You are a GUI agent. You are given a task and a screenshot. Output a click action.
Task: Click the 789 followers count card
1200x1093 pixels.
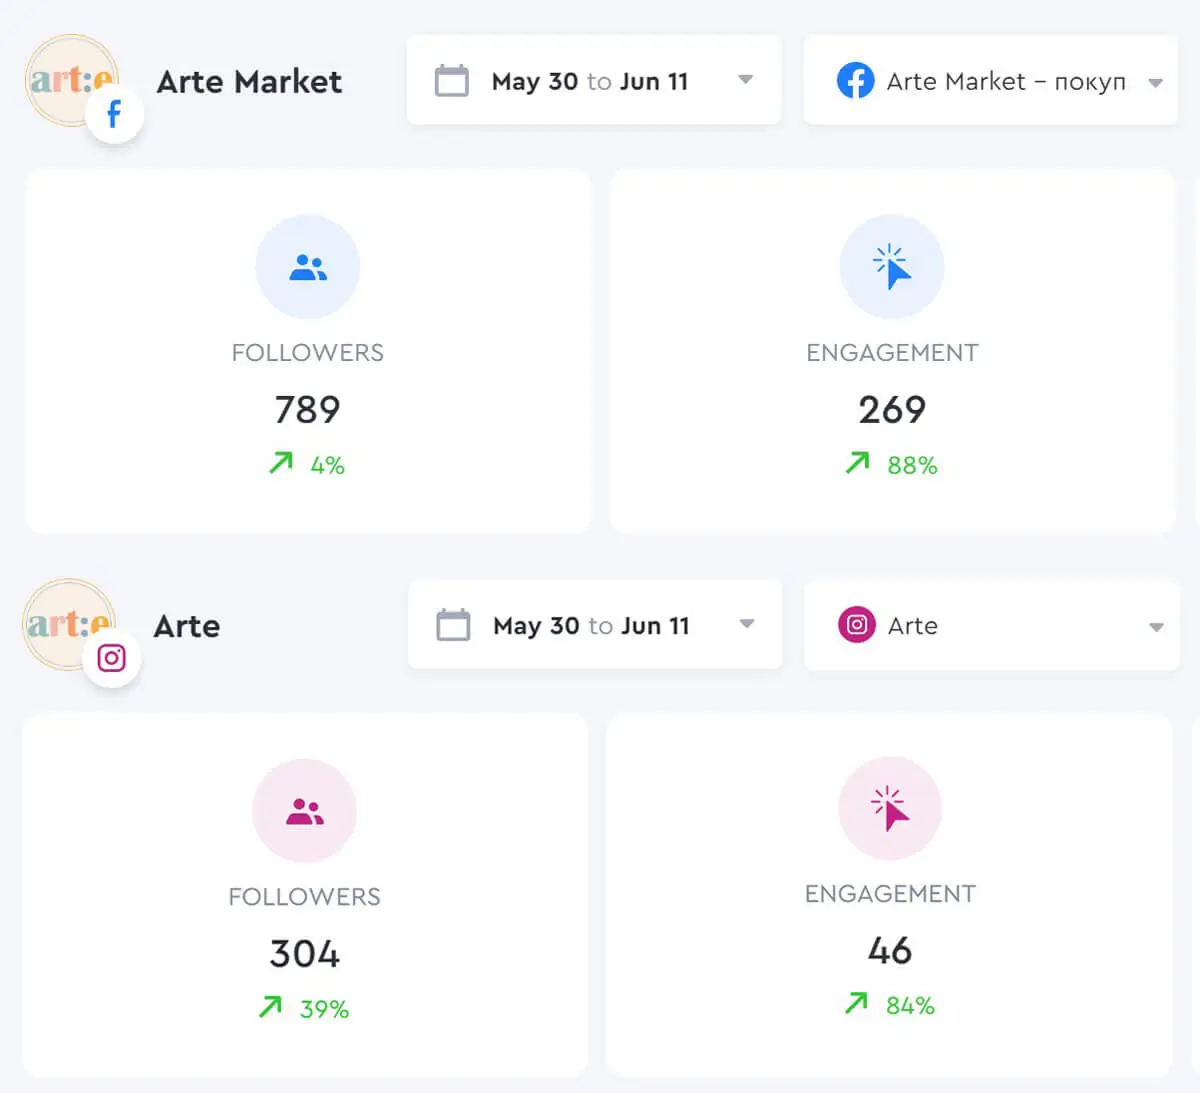coord(308,409)
